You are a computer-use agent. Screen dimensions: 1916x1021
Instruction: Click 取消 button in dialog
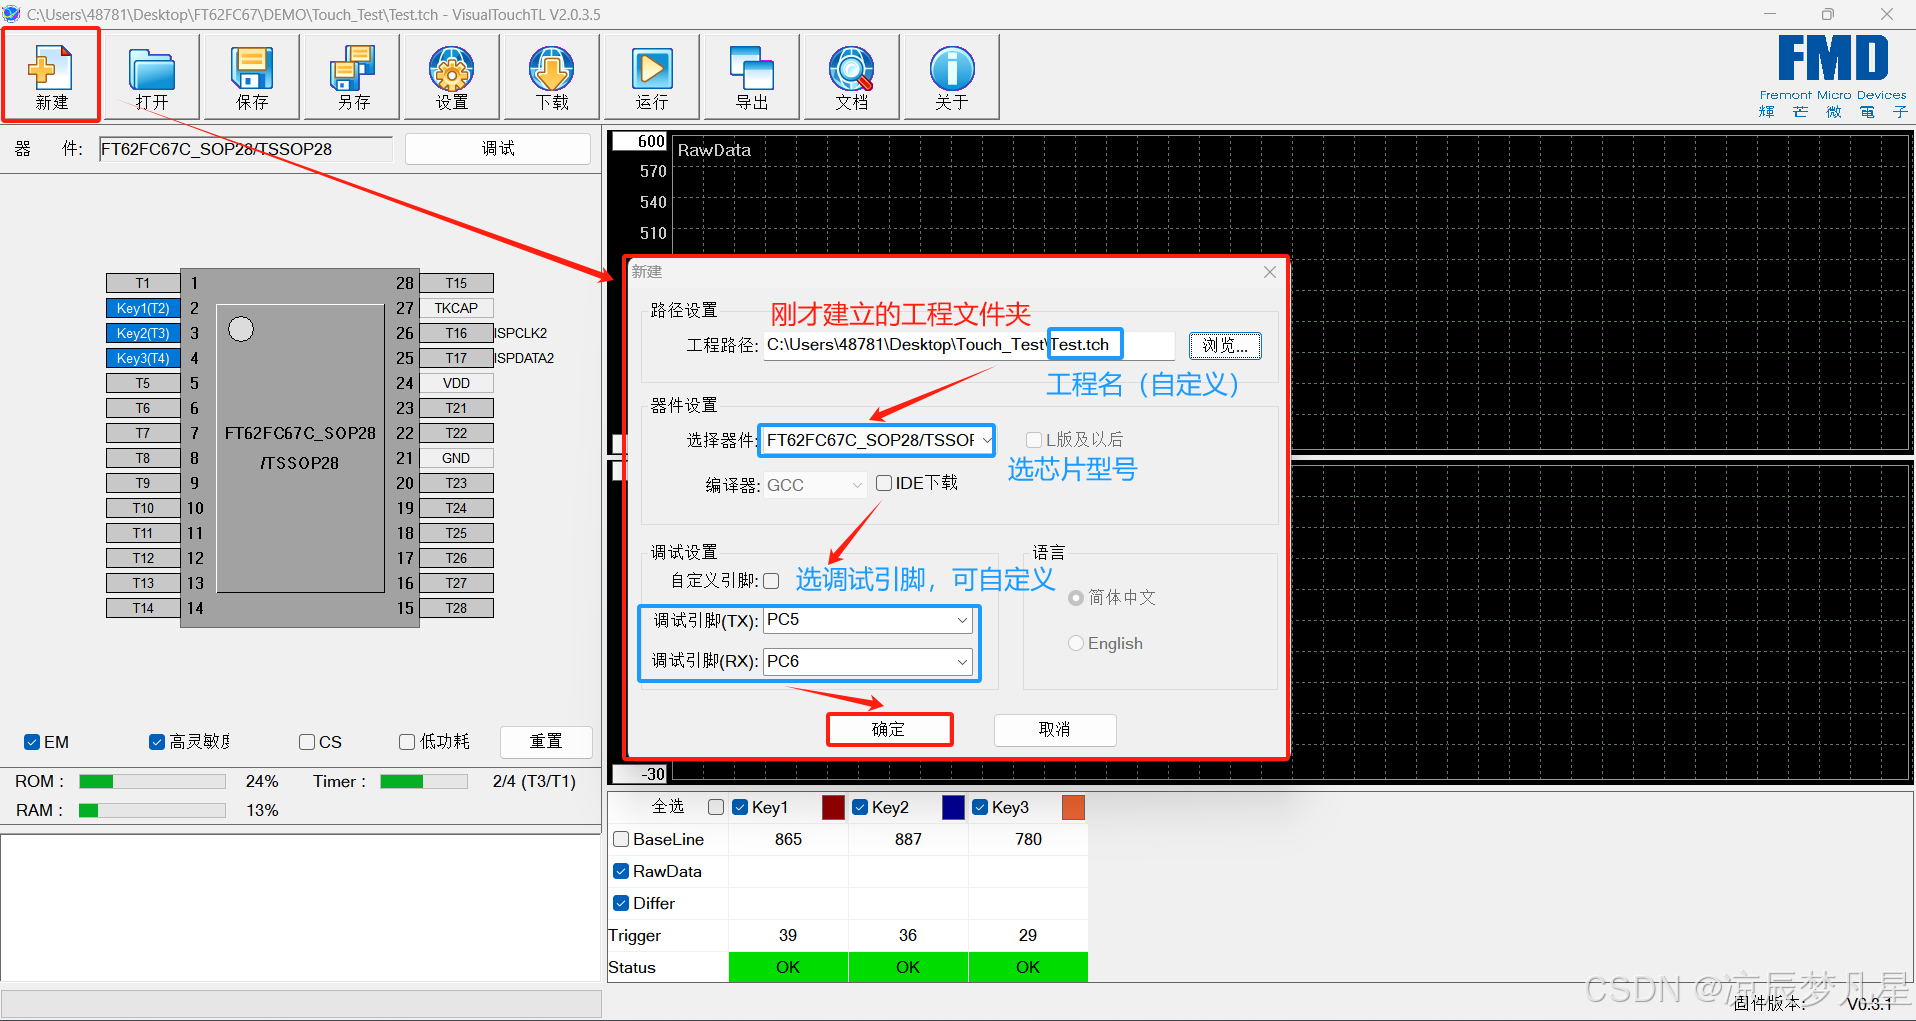pos(1055,729)
